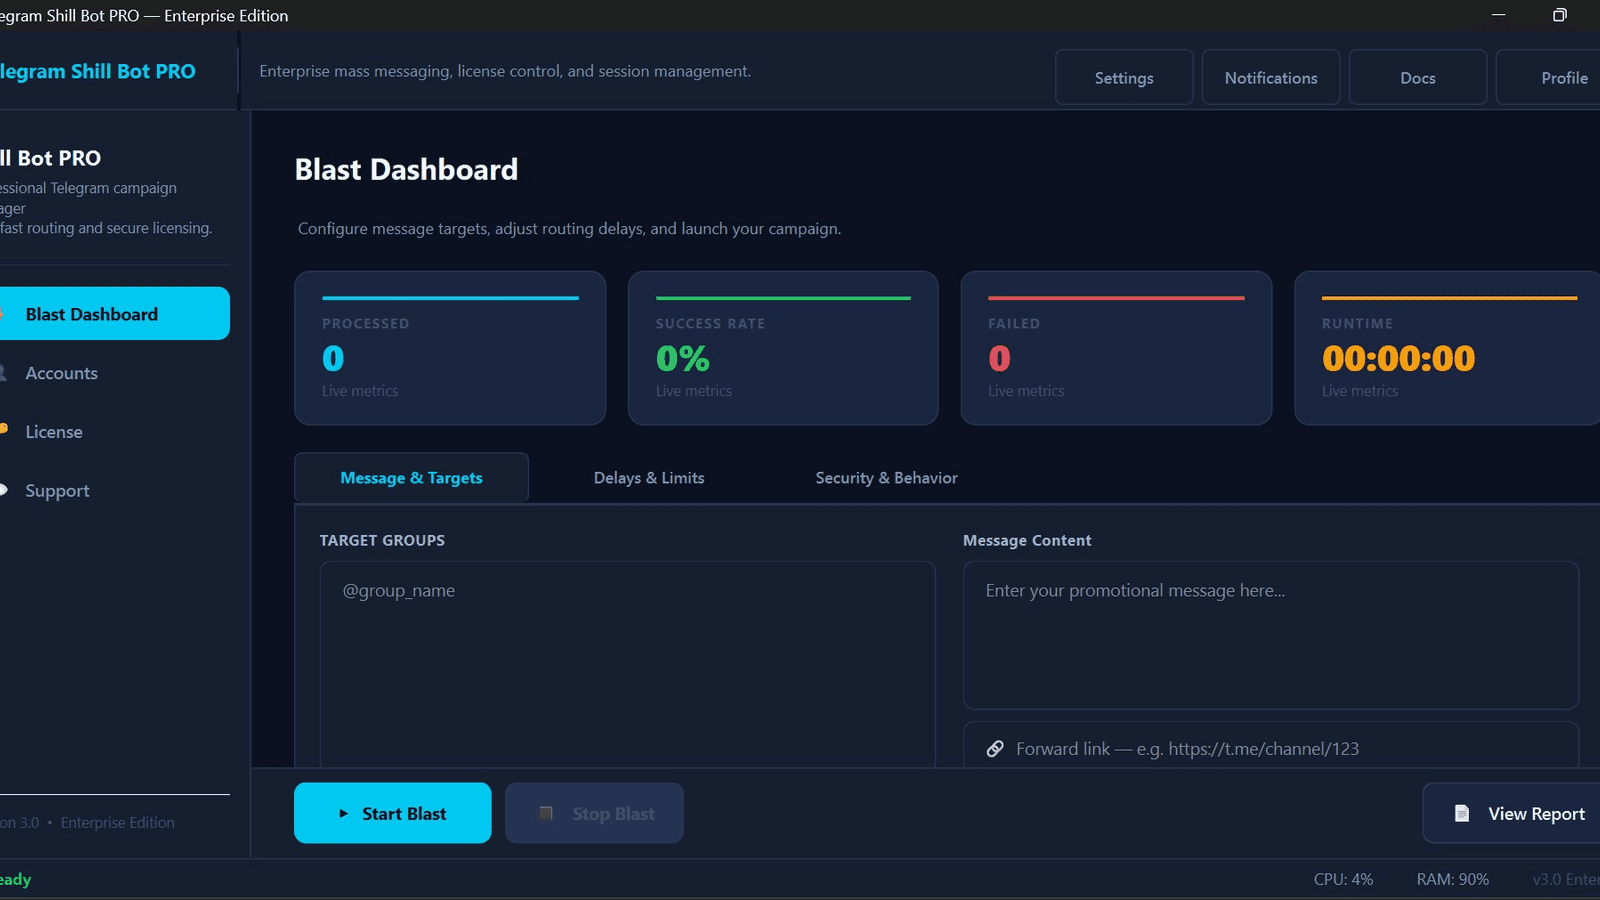Click the 0% success rate value
This screenshot has width=1600, height=900.
(682, 358)
